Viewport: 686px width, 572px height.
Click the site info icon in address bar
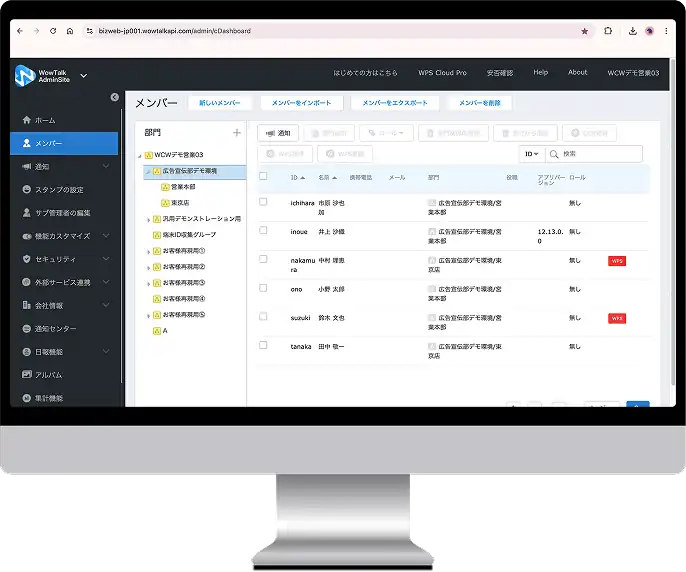(x=89, y=31)
